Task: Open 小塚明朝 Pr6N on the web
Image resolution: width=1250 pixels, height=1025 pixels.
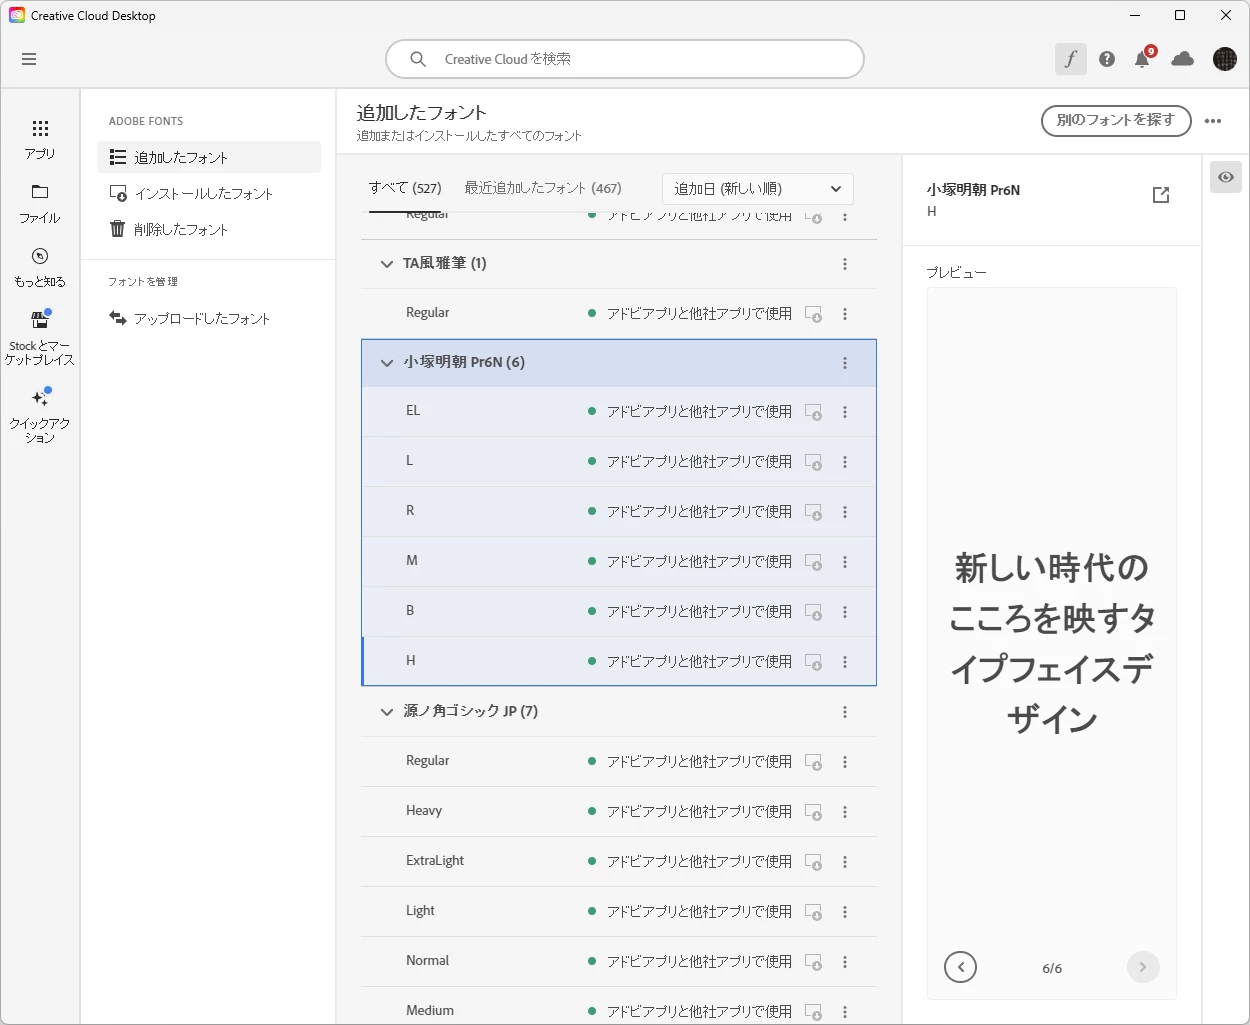Action: [1161, 195]
